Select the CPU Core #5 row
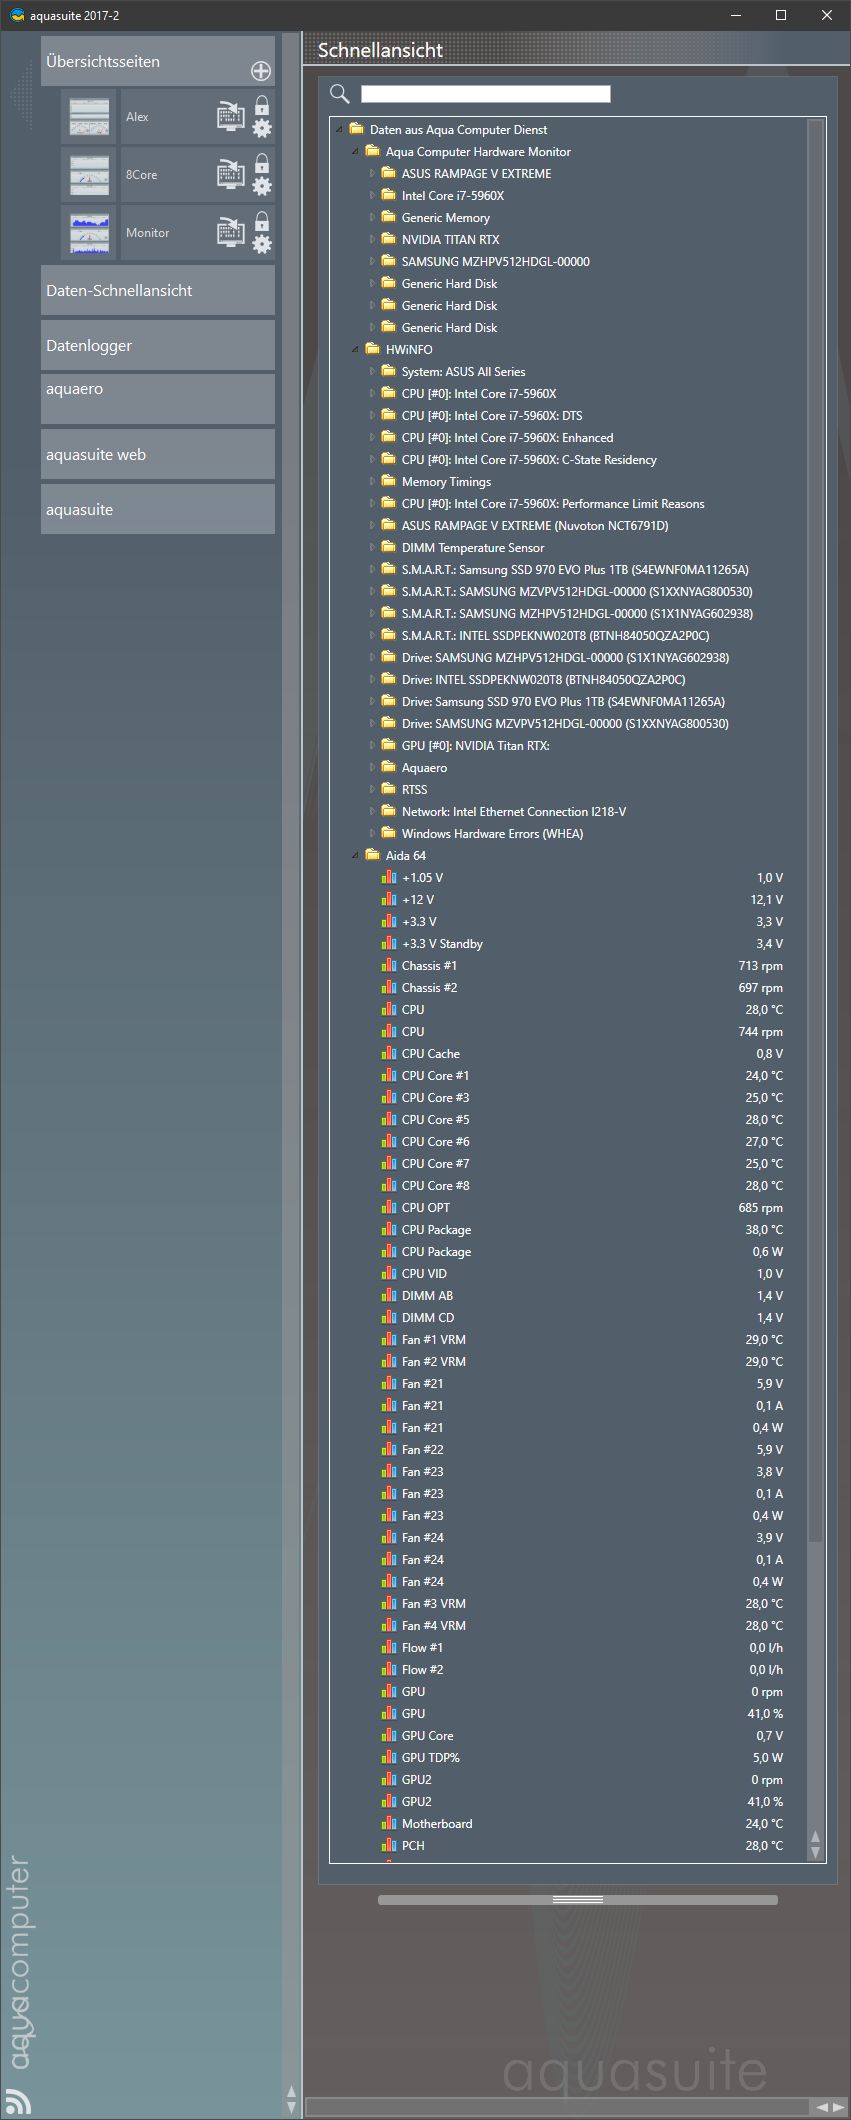Screen dimensions: 851x2120 pos(582,1119)
